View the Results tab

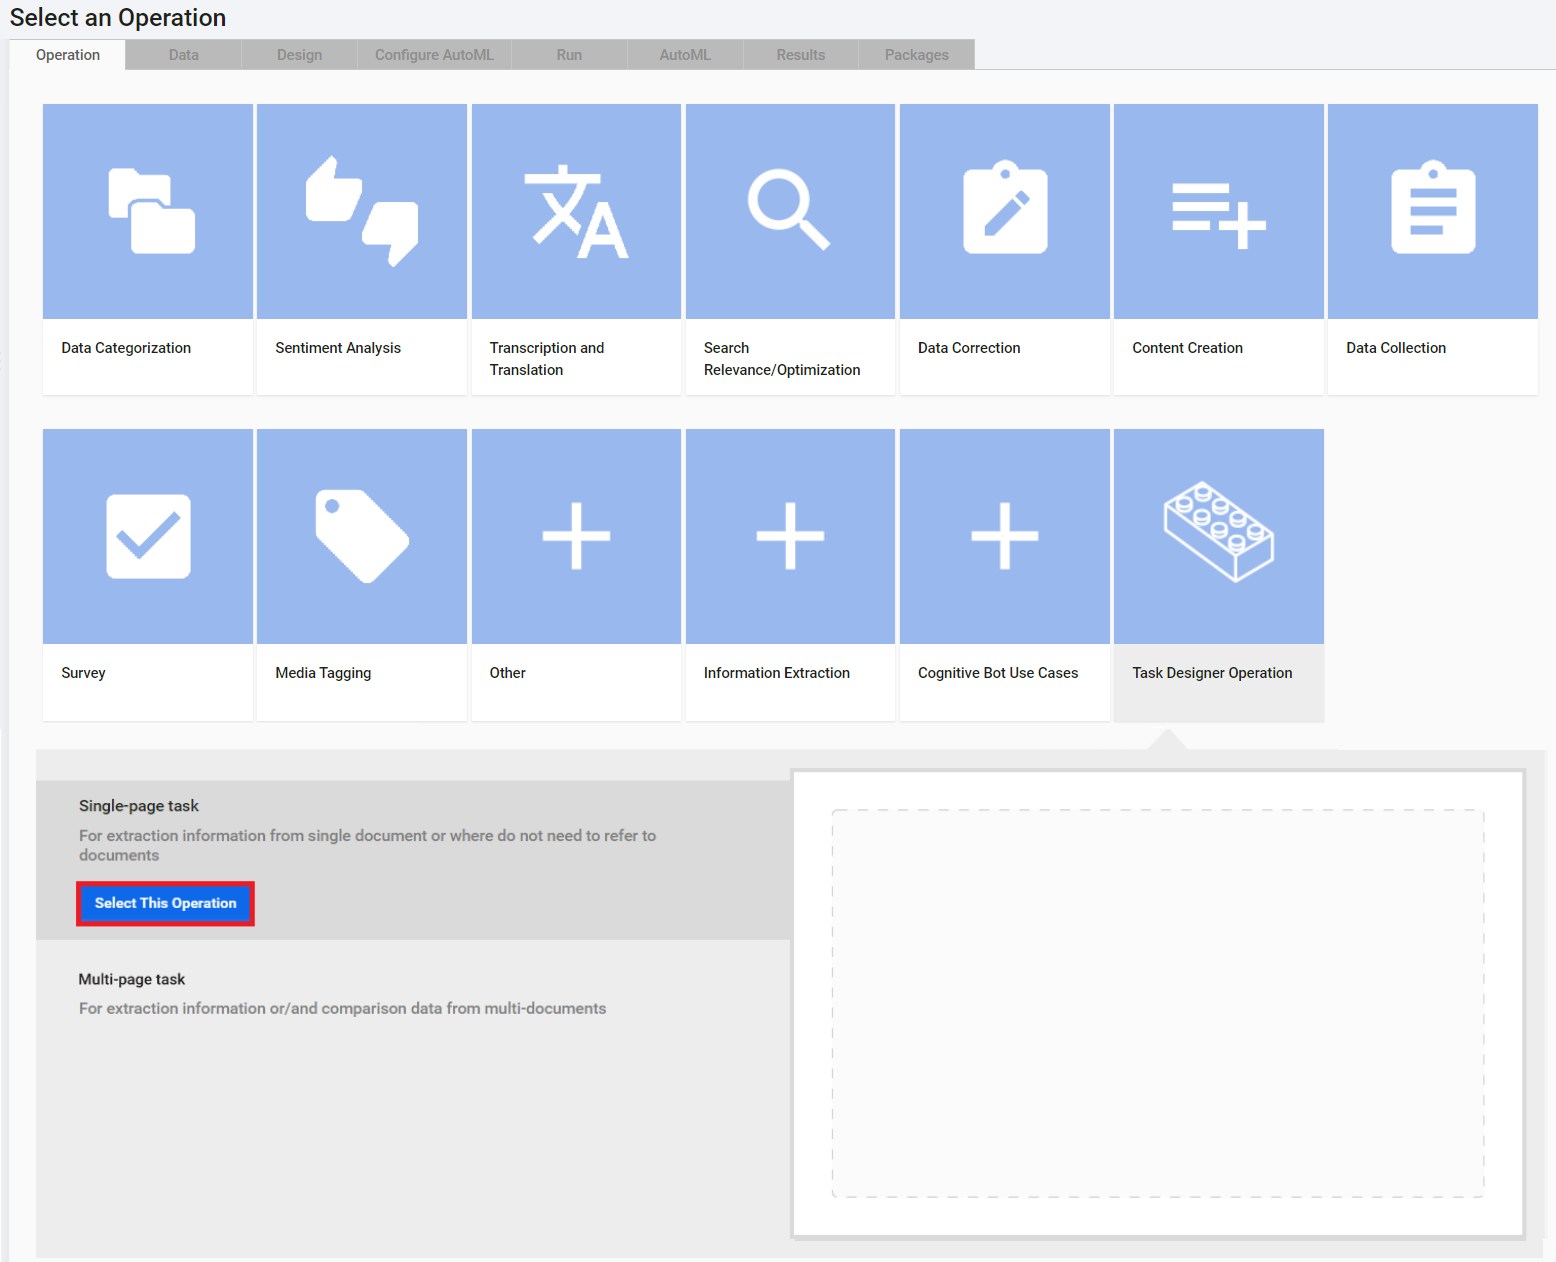click(x=801, y=55)
